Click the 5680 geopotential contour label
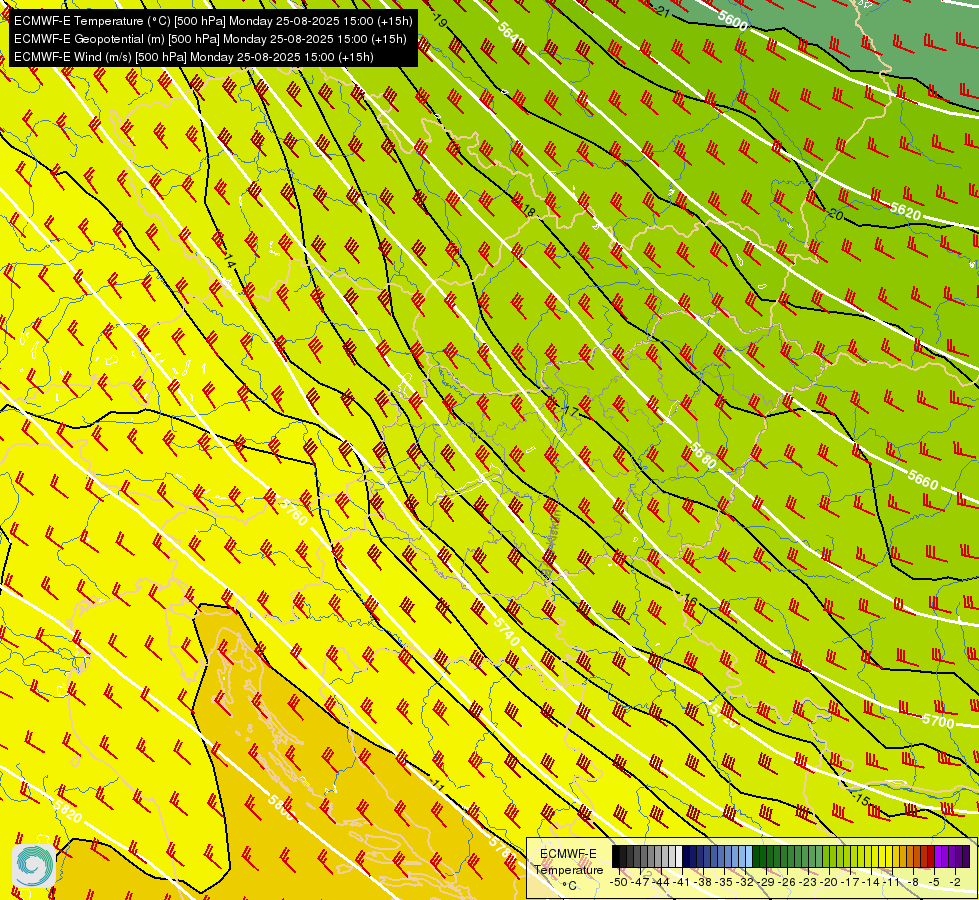Image resolution: width=979 pixels, height=900 pixels. click(704, 455)
